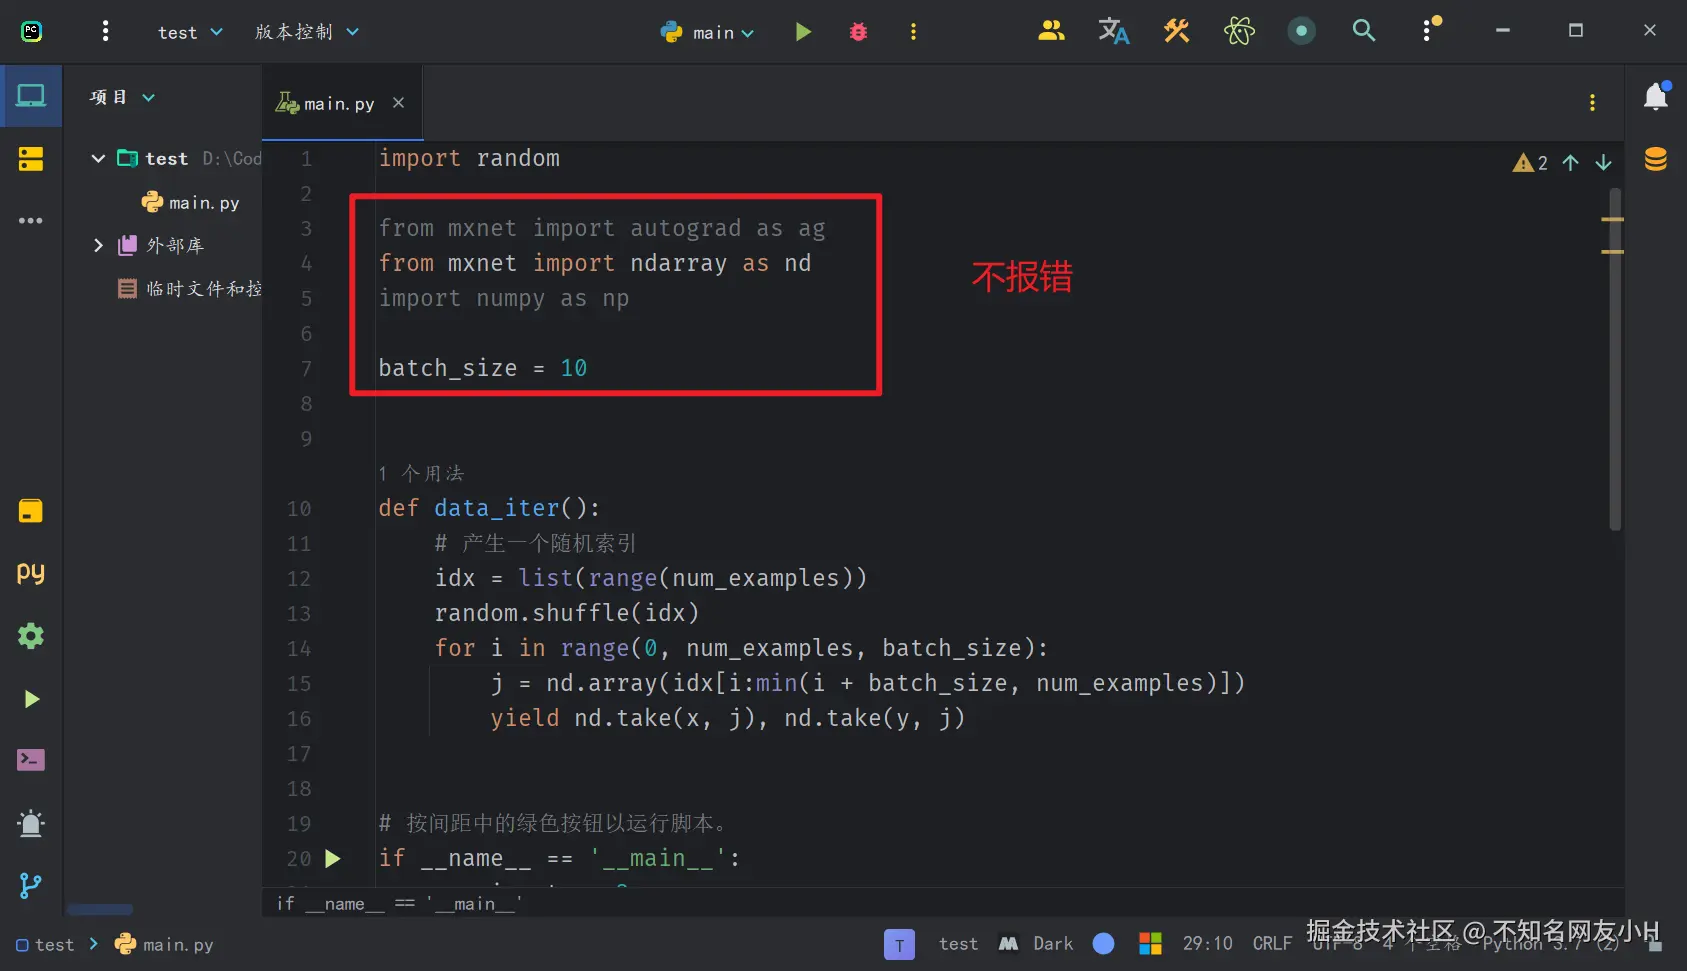This screenshot has height=971, width=1687.
Task: Open the Terminal tool window
Action: click(x=31, y=761)
